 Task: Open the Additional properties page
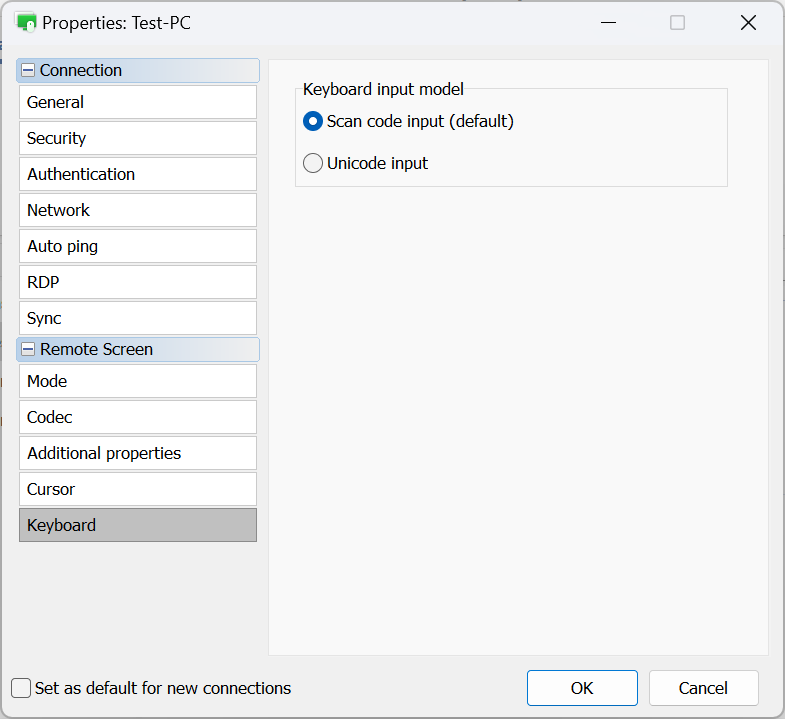tap(138, 453)
